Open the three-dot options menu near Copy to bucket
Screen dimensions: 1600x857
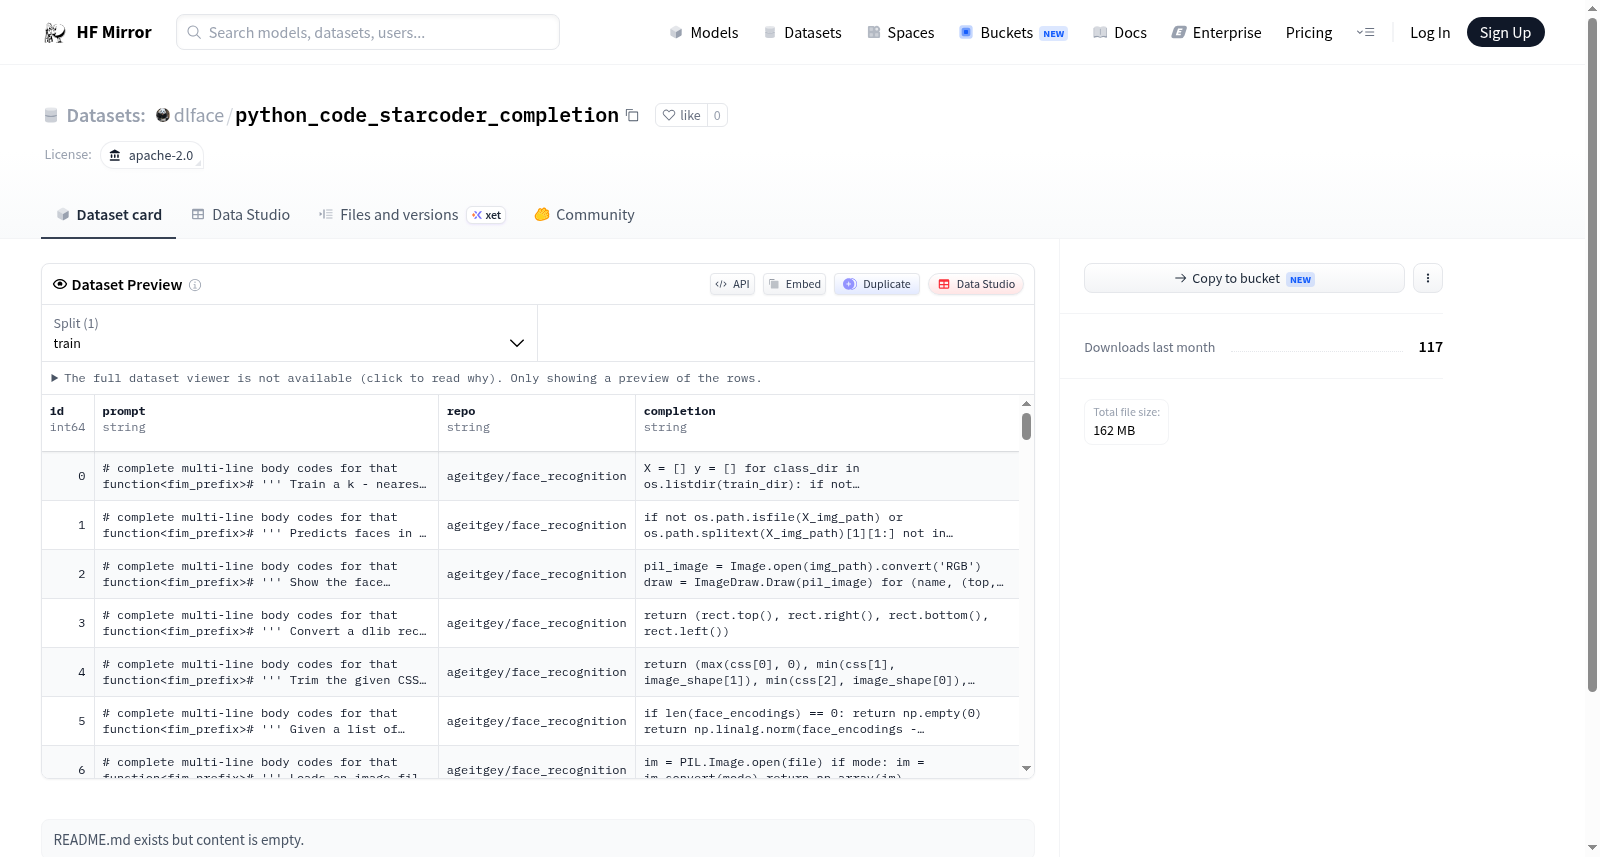(x=1428, y=278)
